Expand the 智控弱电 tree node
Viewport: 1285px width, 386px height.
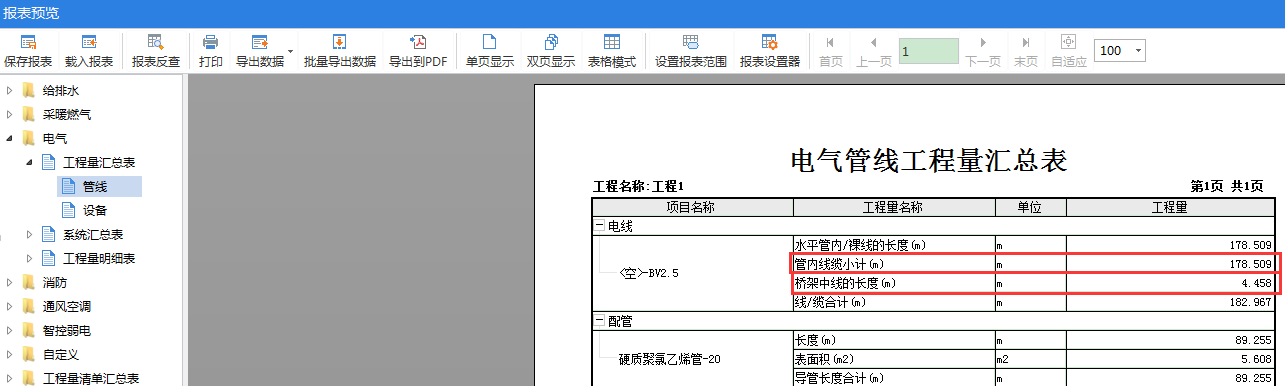click(9, 330)
